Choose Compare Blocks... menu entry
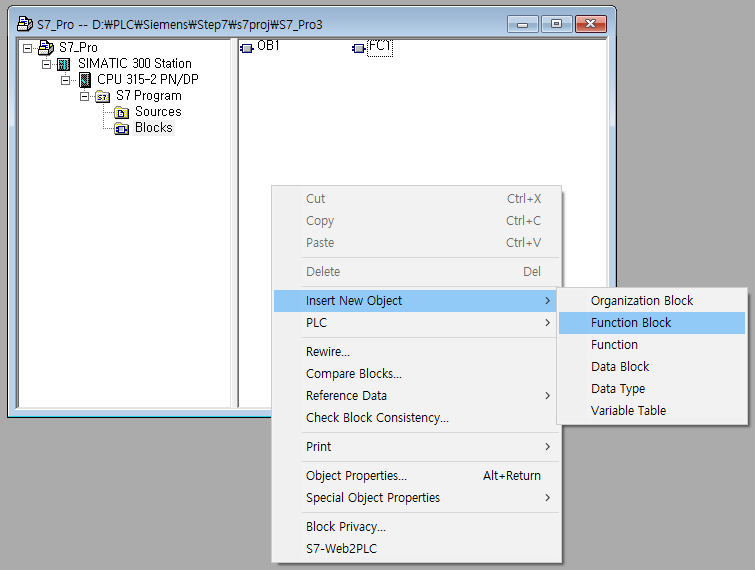The image size is (755, 570). point(415,374)
